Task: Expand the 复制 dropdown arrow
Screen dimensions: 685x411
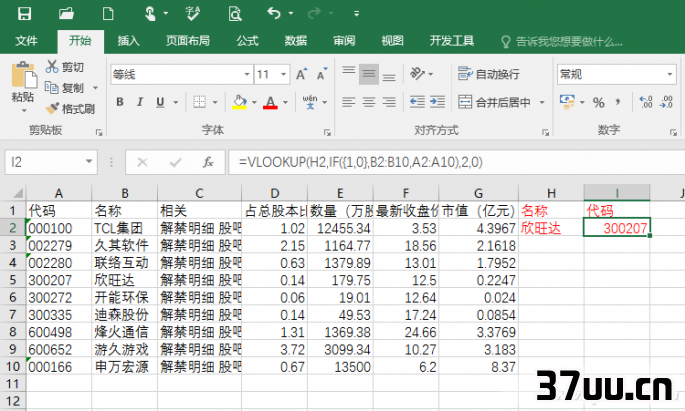Action: tap(95, 88)
